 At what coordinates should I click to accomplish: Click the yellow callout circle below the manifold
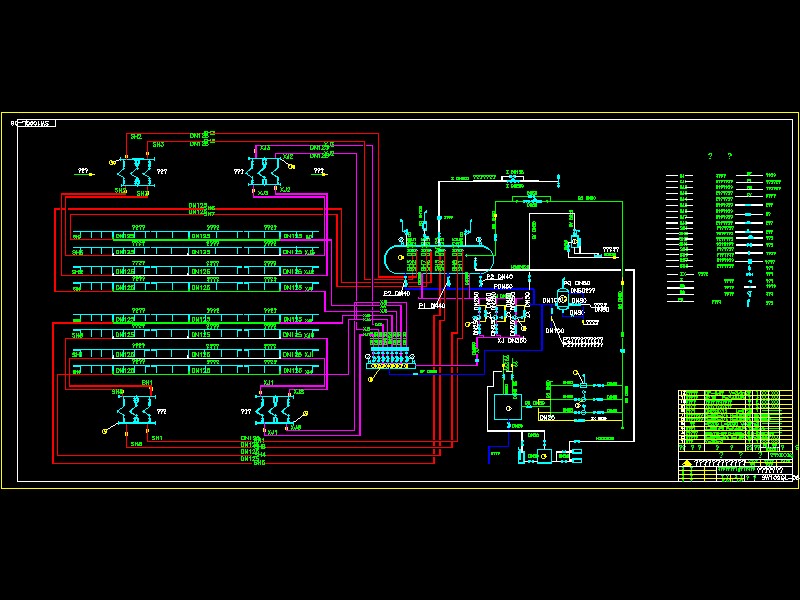point(371,380)
